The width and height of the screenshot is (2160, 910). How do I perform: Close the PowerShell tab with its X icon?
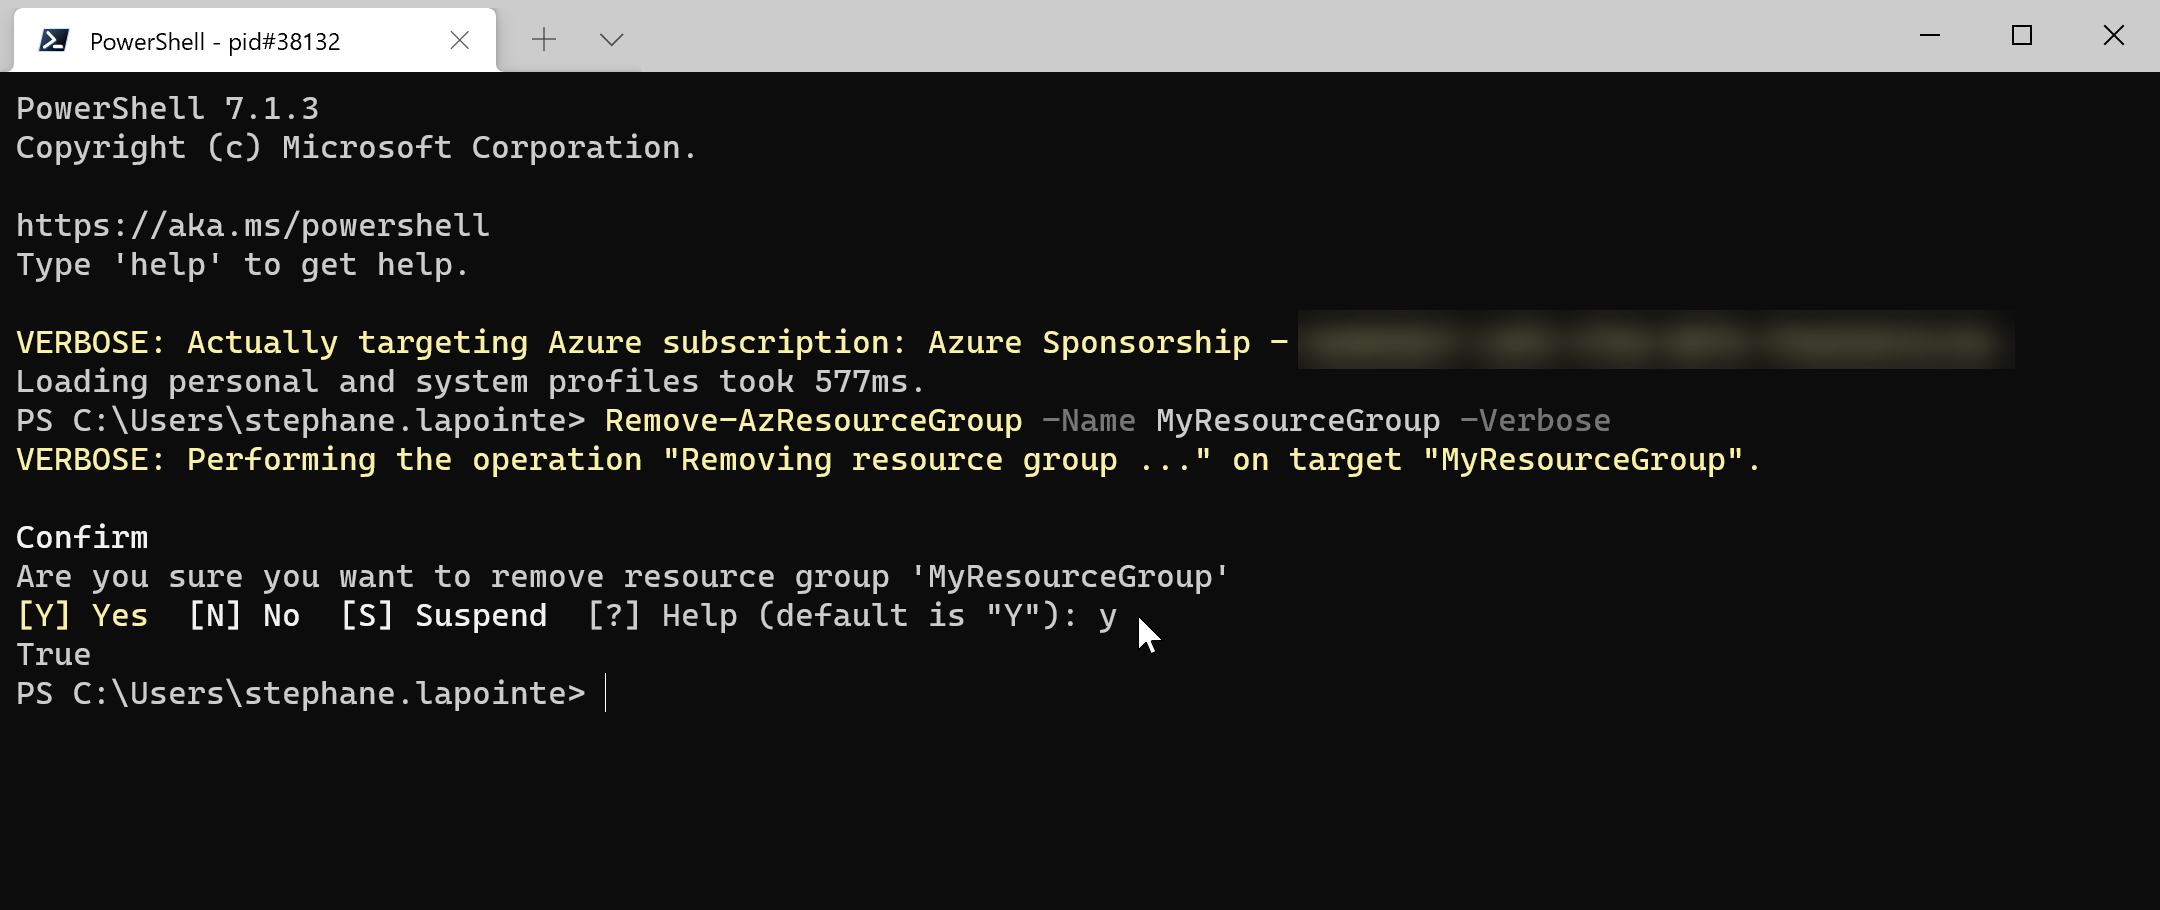click(460, 40)
